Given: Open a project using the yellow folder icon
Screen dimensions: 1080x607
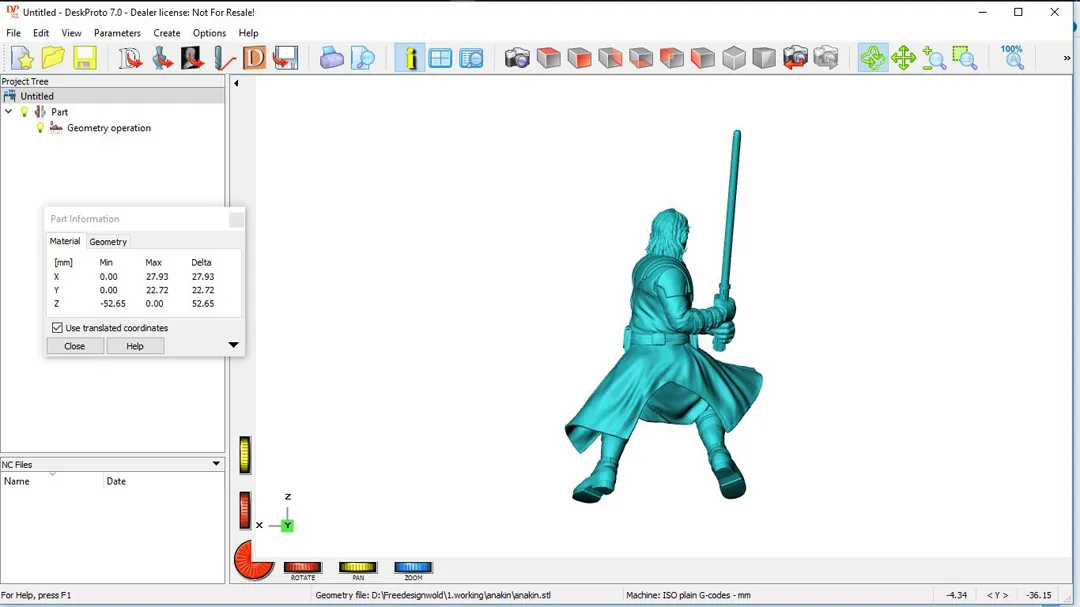Looking at the screenshot, I should (x=53, y=58).
